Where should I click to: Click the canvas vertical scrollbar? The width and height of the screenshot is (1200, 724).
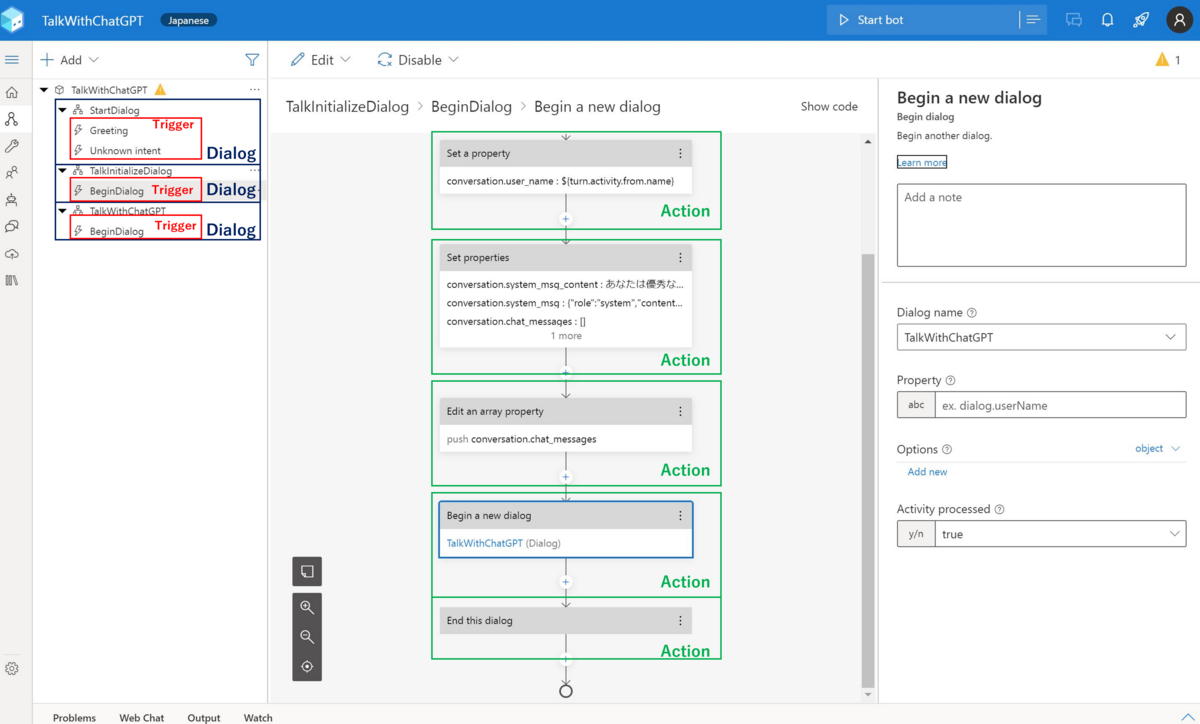(868, 470)
